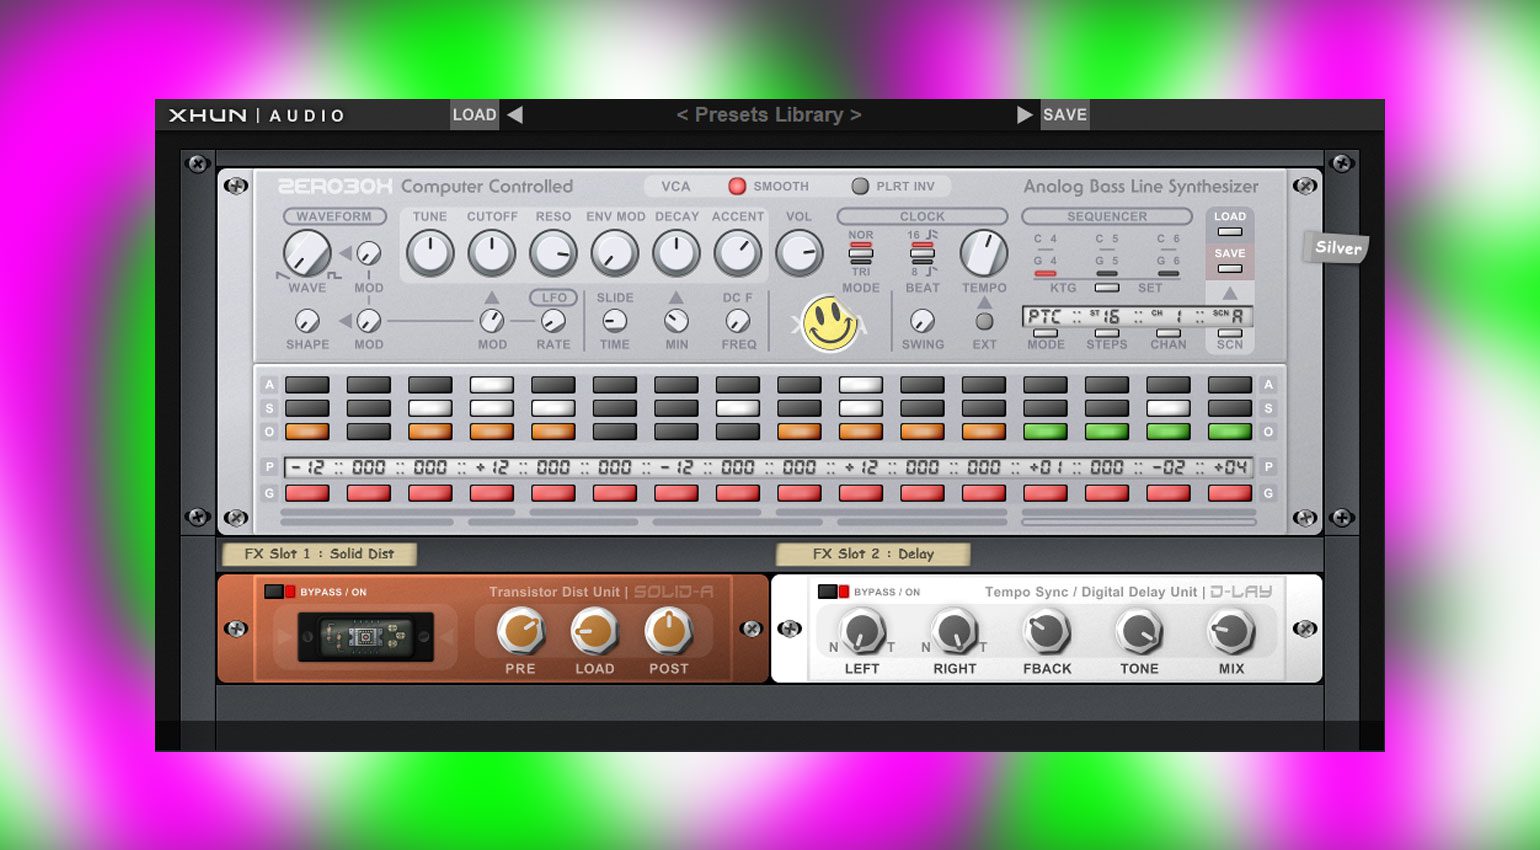Viewport: 1540px width, 850px height.
Task: Click the Silver skin tag
Action: (1337, 248)
